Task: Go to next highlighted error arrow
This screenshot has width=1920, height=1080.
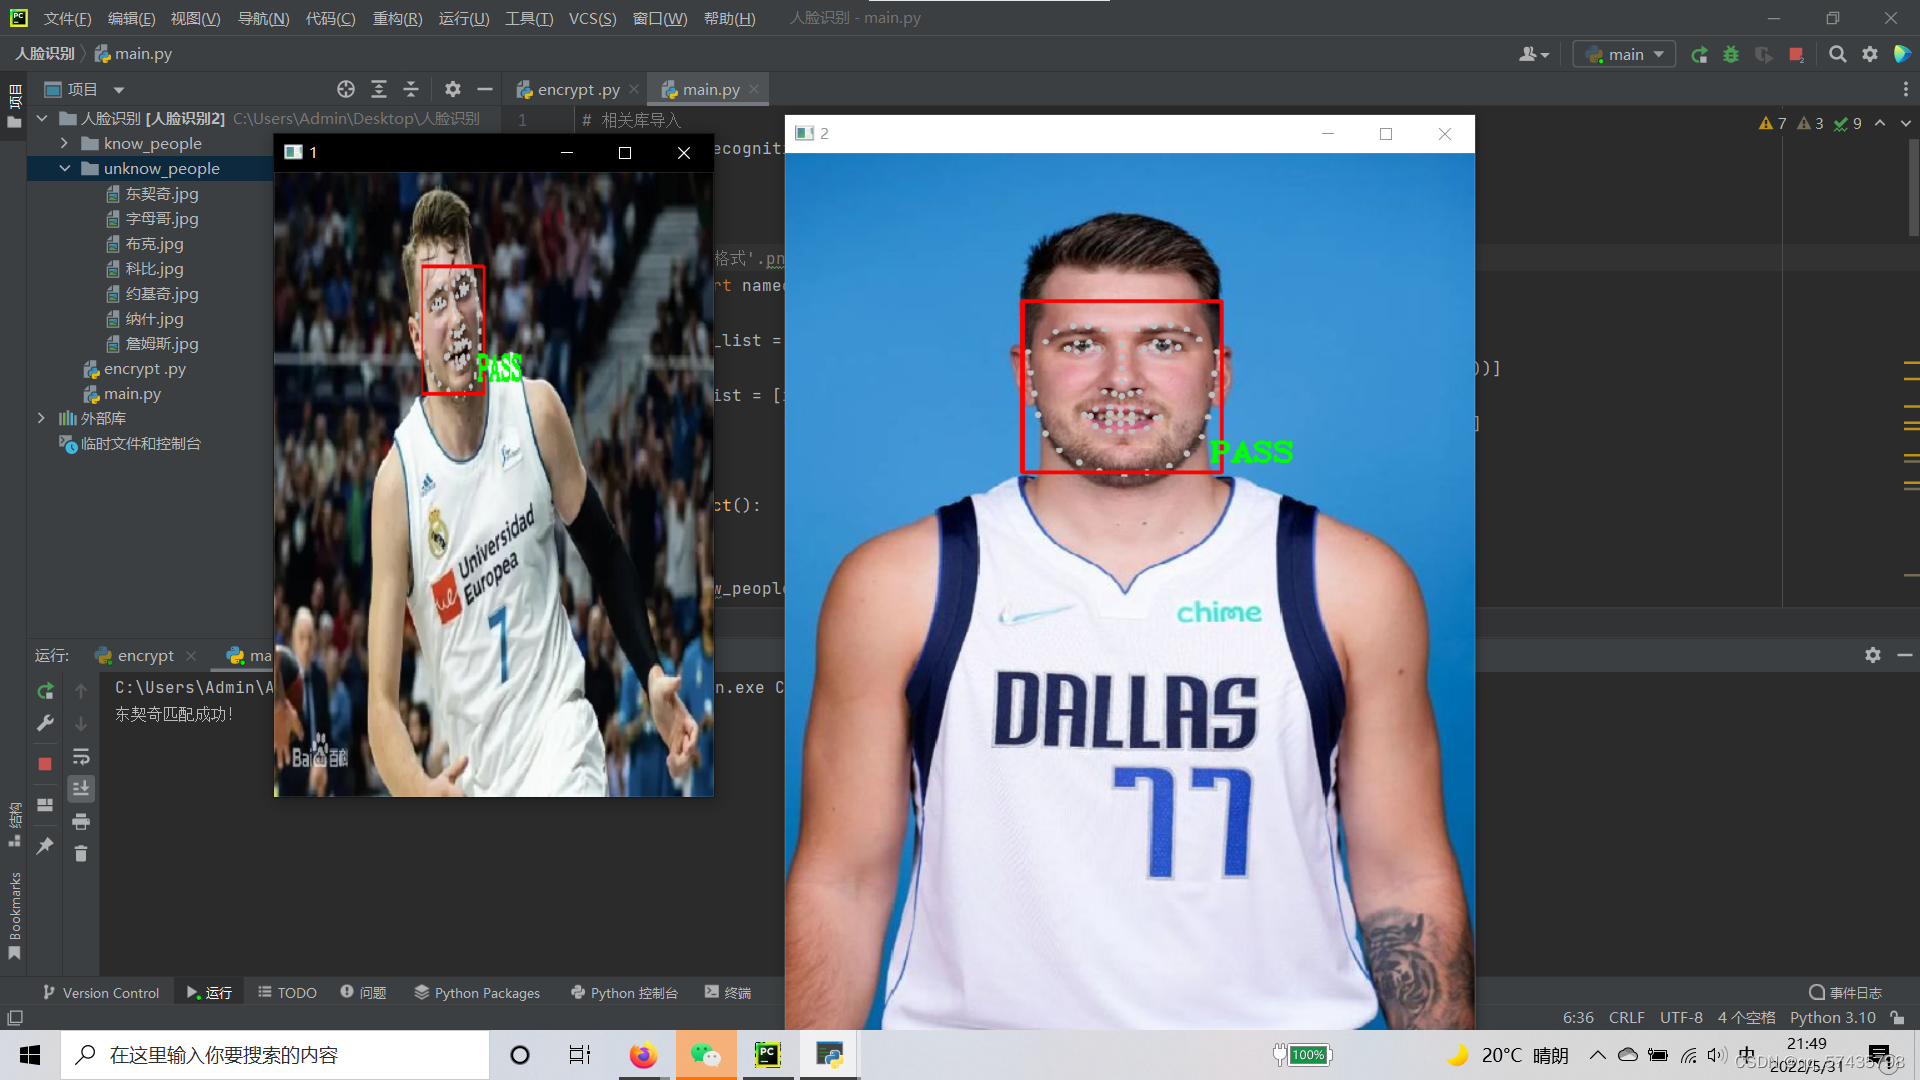Action: pyautogui.click(x=1906, y=123)
